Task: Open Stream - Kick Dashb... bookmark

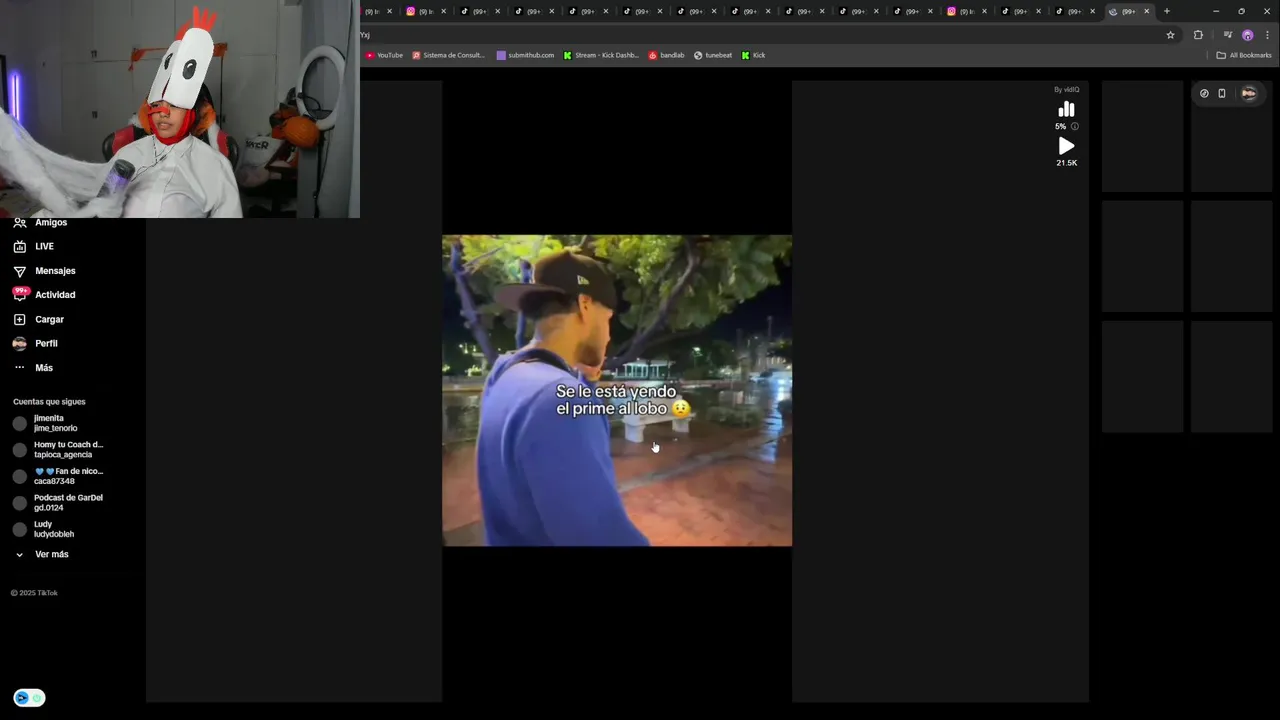Action: pos(600,55)
